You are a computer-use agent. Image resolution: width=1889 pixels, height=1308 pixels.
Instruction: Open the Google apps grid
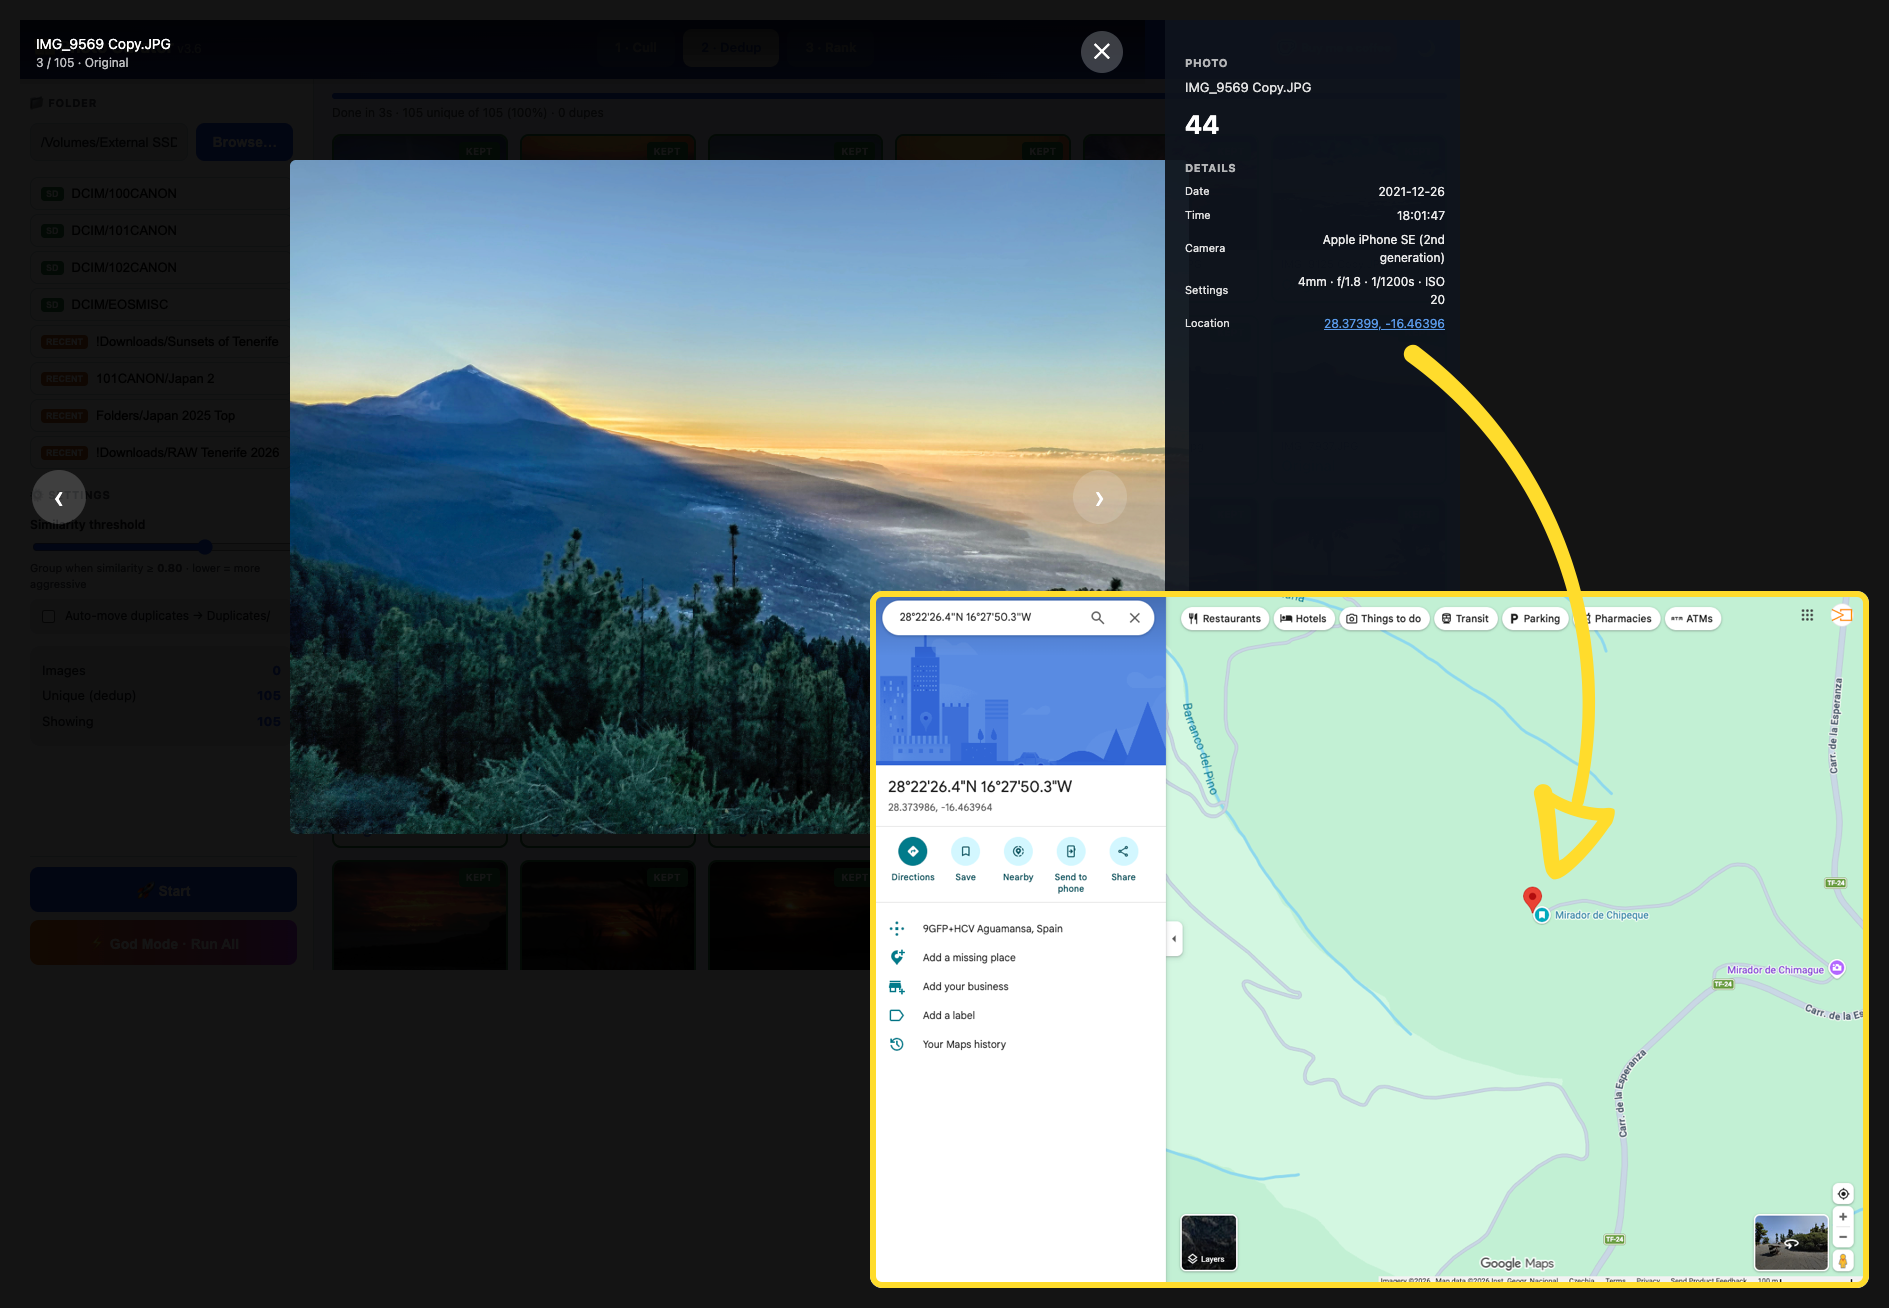pyautogui.click(x=1807, y=615)
